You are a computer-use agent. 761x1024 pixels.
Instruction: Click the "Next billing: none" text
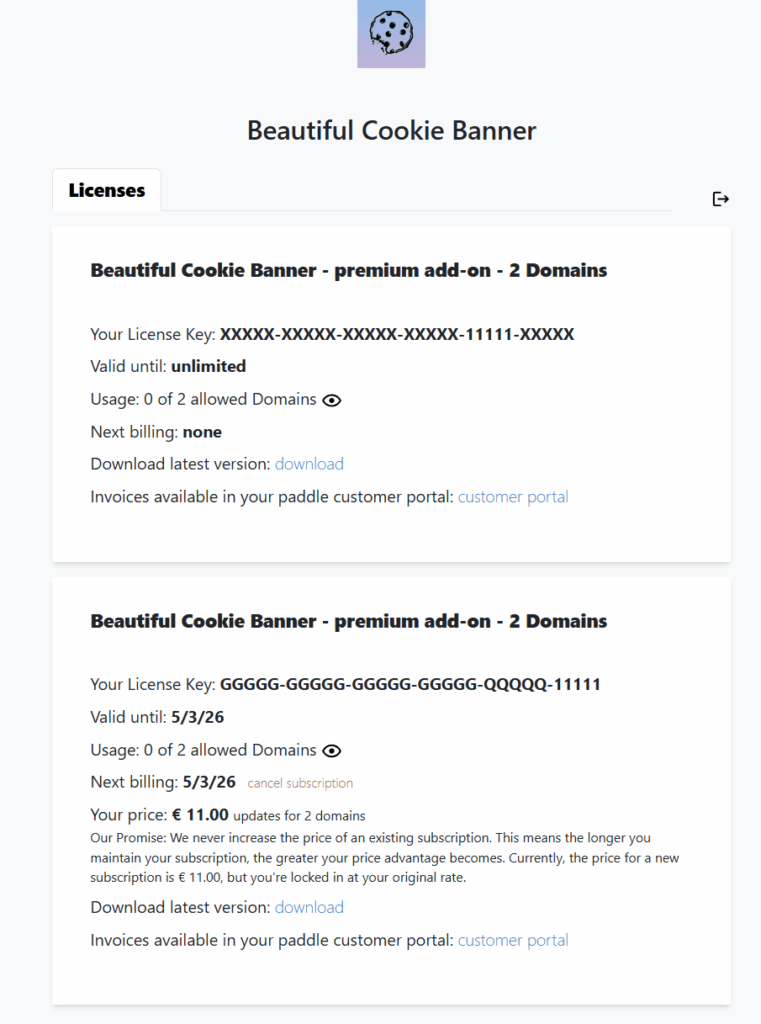coord(156,432)
